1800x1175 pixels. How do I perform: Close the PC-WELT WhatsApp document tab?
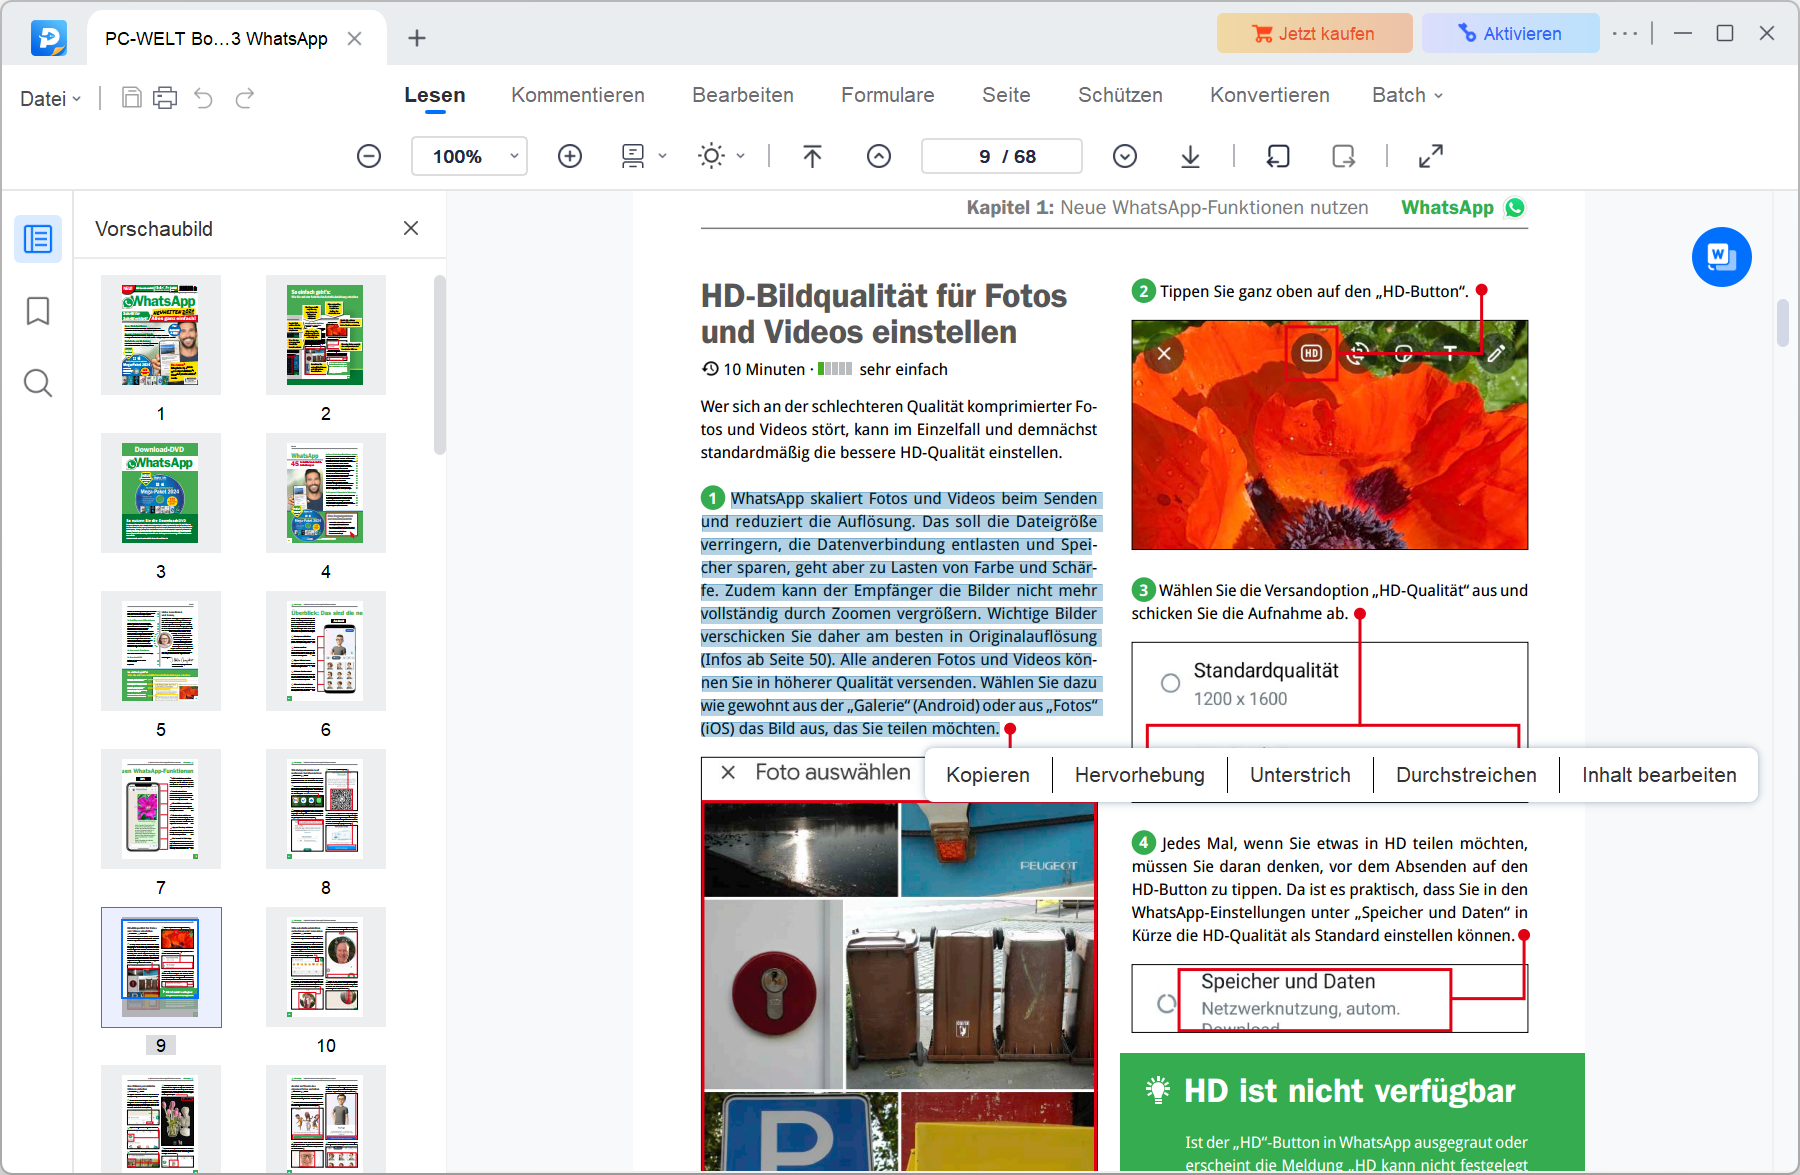354,38
